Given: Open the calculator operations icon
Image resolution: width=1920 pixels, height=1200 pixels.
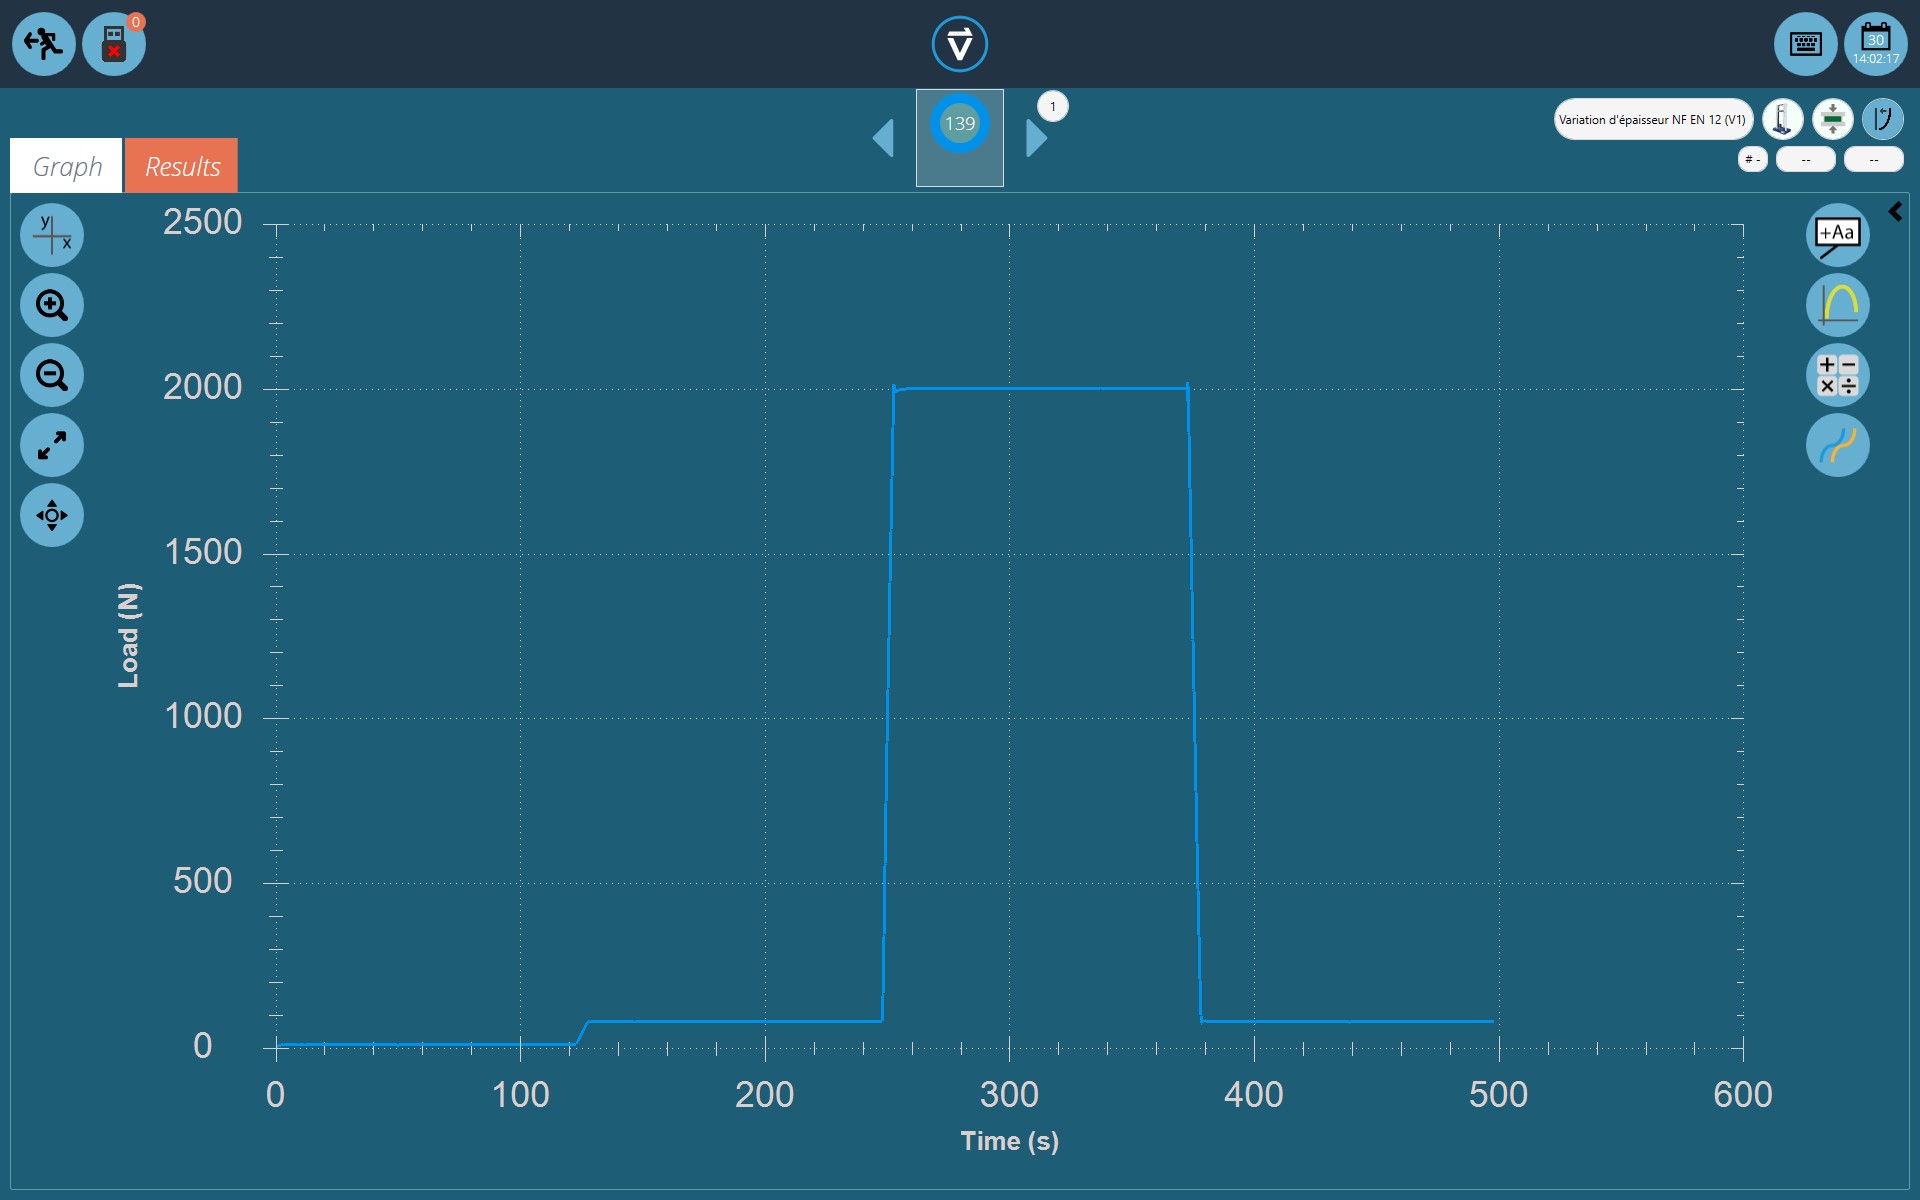Looking at the screenshot, I should coord(1837,375).
